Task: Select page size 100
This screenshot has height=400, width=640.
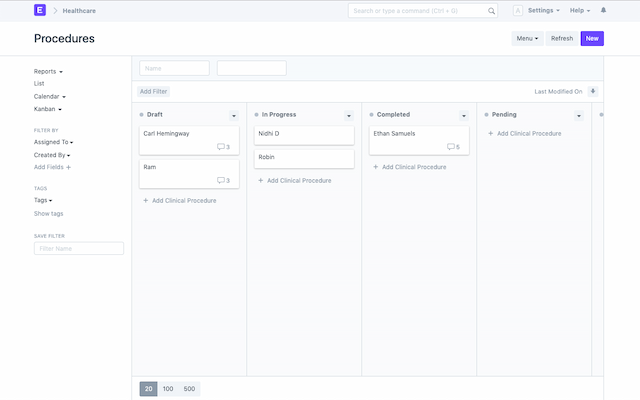Action: click(168, 388)
